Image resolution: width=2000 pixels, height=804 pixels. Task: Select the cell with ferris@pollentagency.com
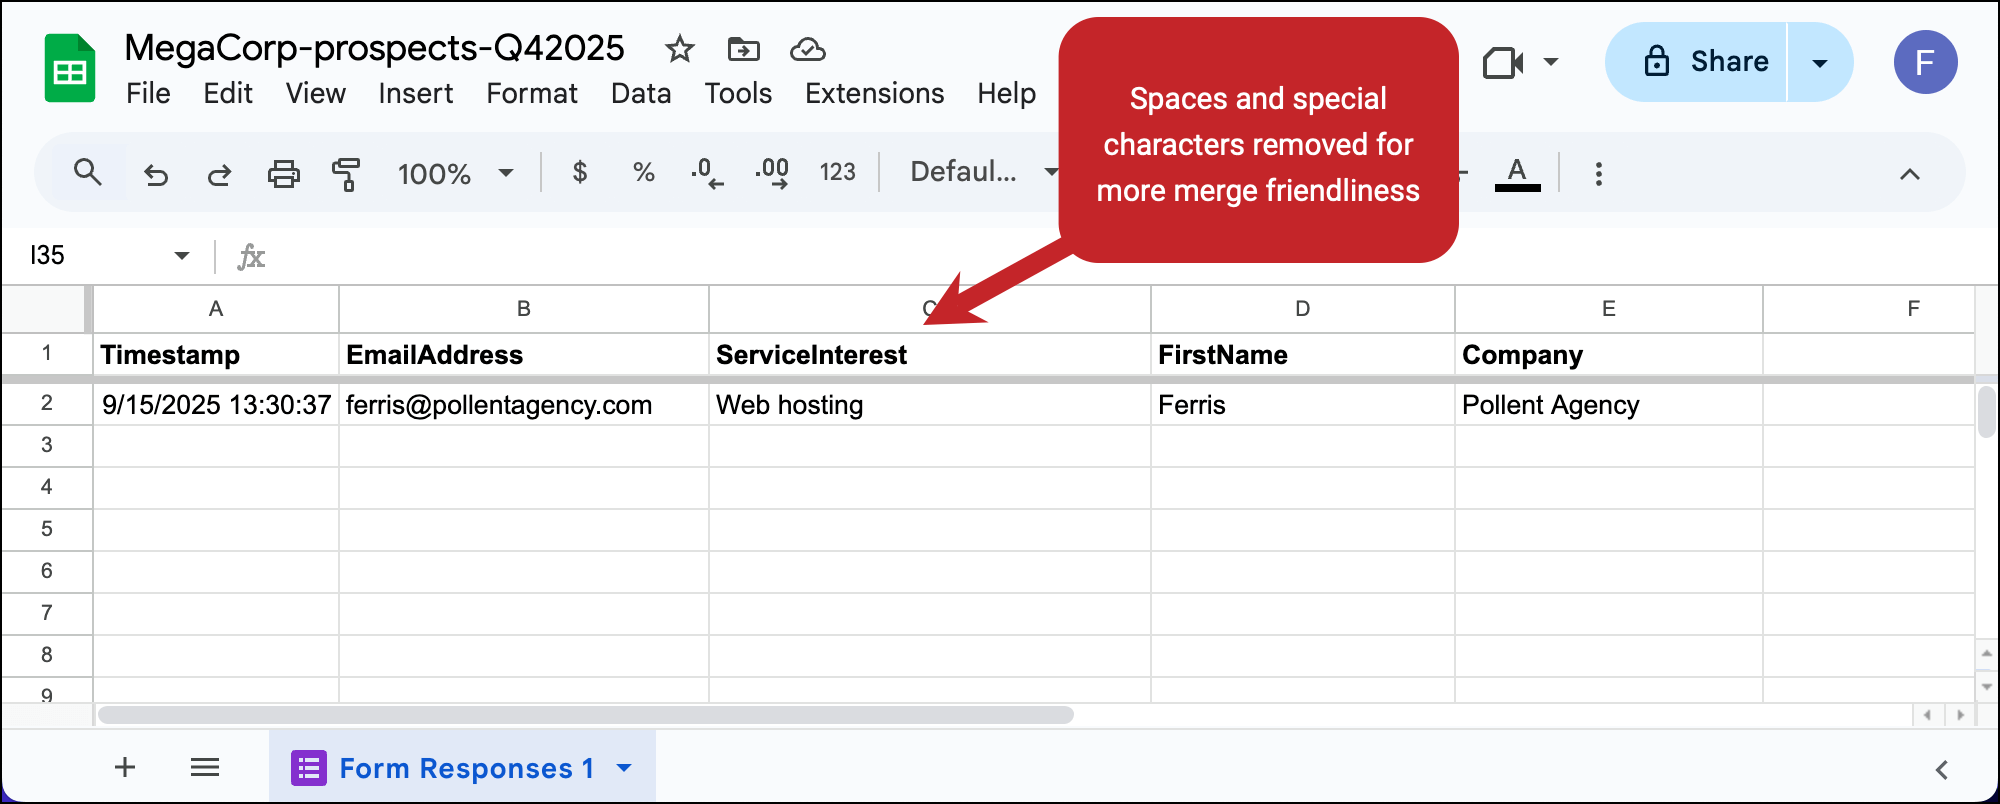coord(524,405)
